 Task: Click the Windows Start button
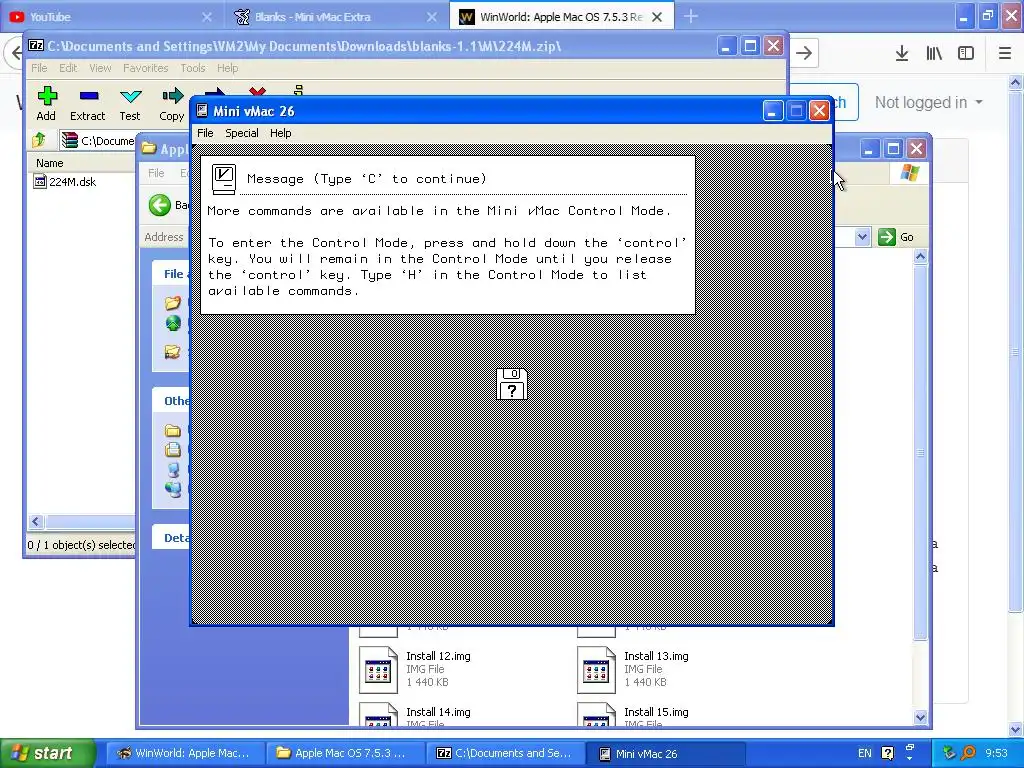[47, 753]
